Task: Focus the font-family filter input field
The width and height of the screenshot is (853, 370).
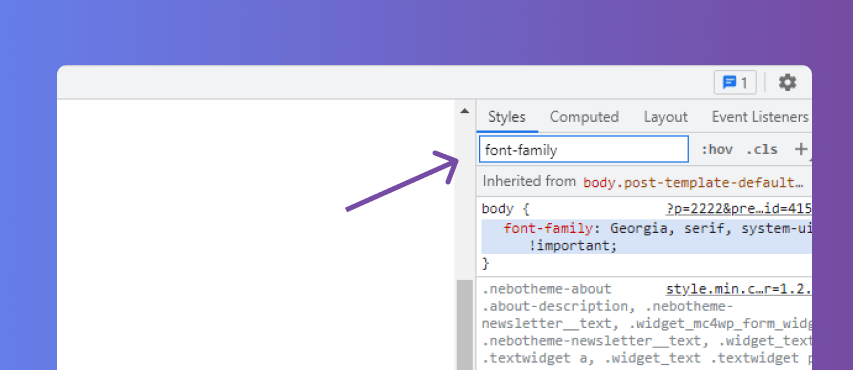Action: pyautogui.click(x=584, y=150)
